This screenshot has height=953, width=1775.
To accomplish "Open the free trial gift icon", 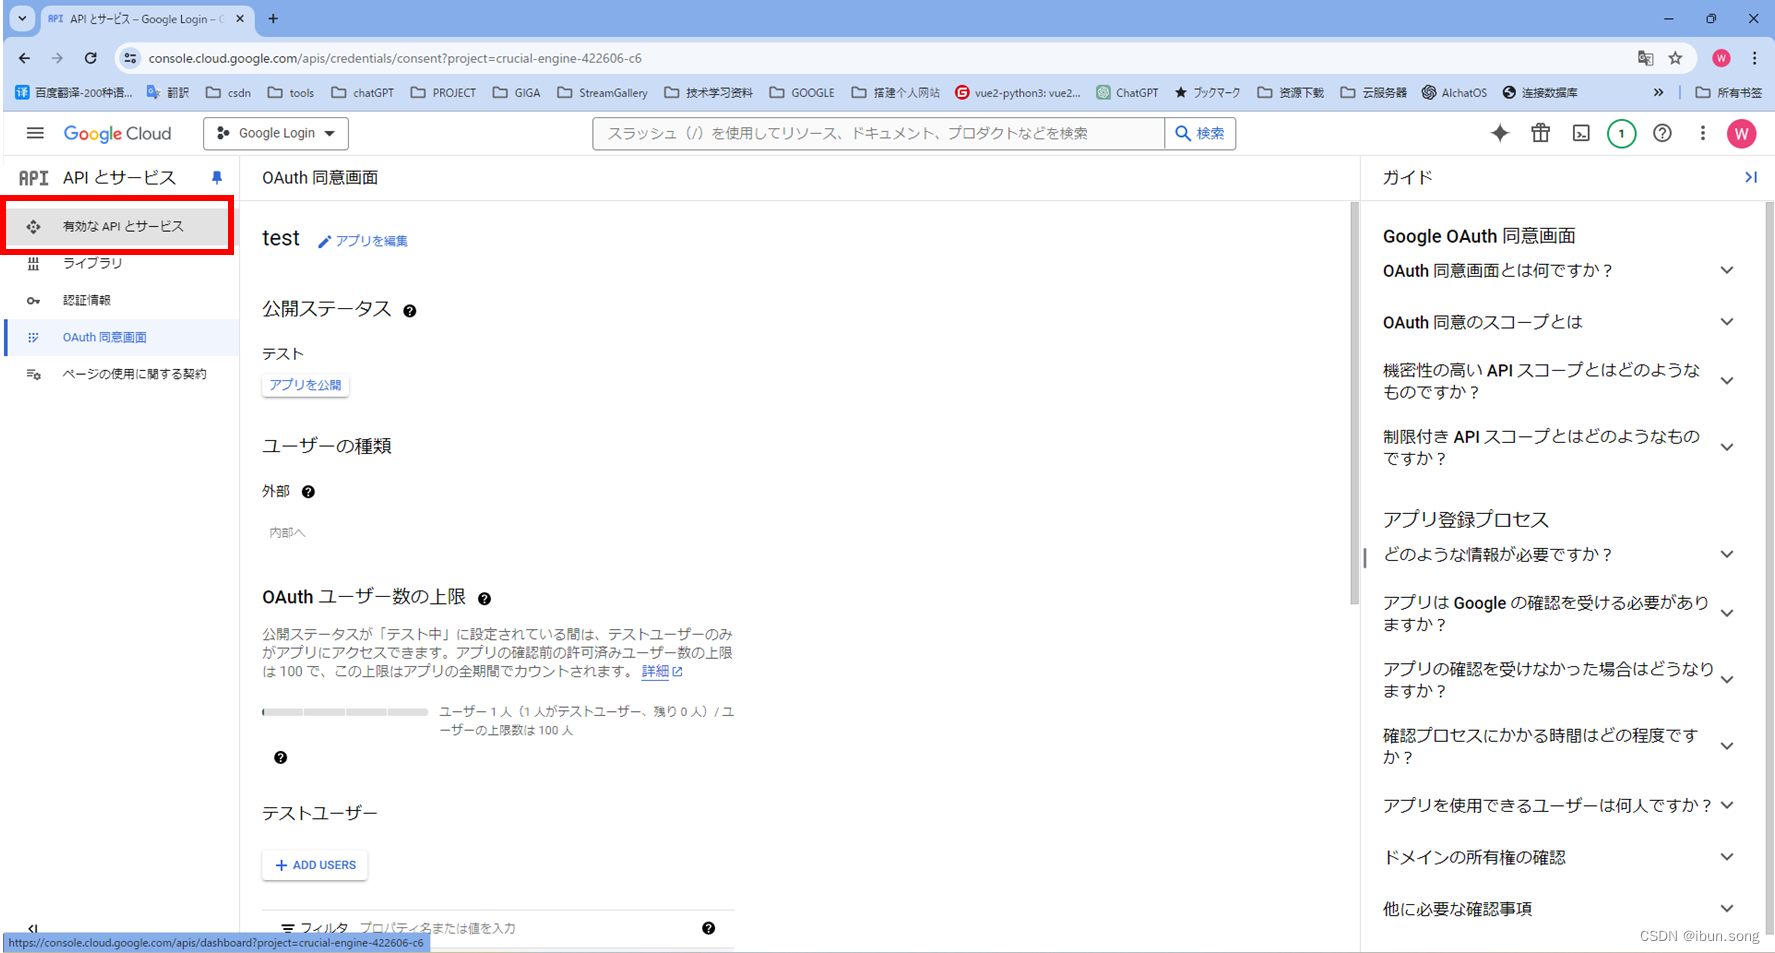I will tap(1540, 133).
